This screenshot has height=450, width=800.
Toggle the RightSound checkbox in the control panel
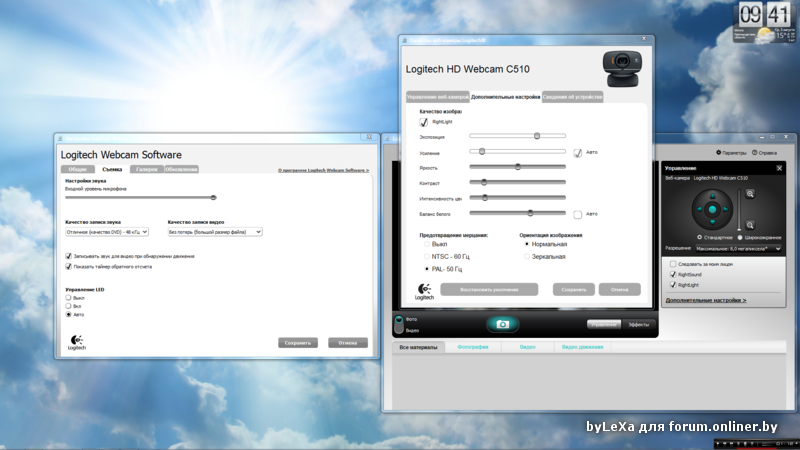(x=673, y=274)
